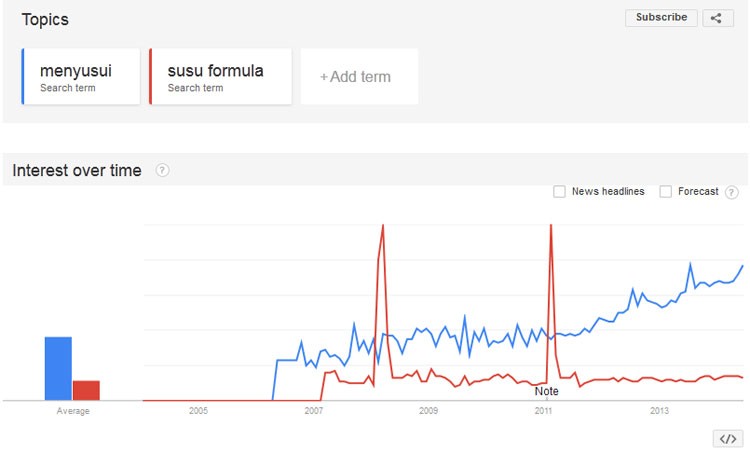Viewport: 750px width, 453px height.
Task: Select the susu formula search term card
Action: coord(221,77)
